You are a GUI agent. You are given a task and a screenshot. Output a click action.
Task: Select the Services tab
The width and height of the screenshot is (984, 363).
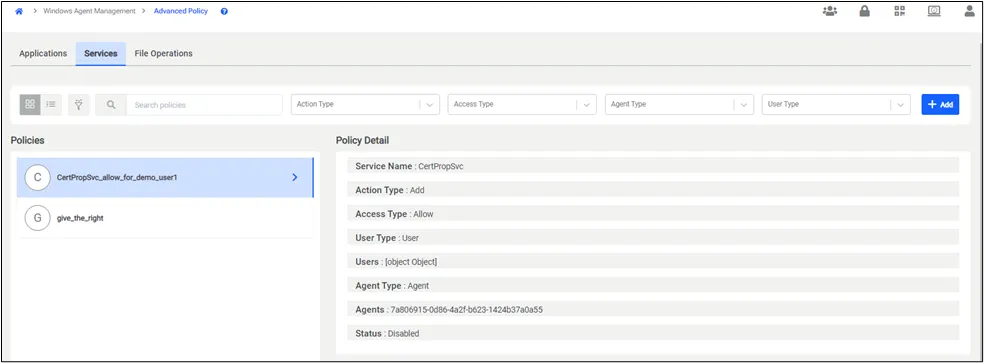click(101, 53)
